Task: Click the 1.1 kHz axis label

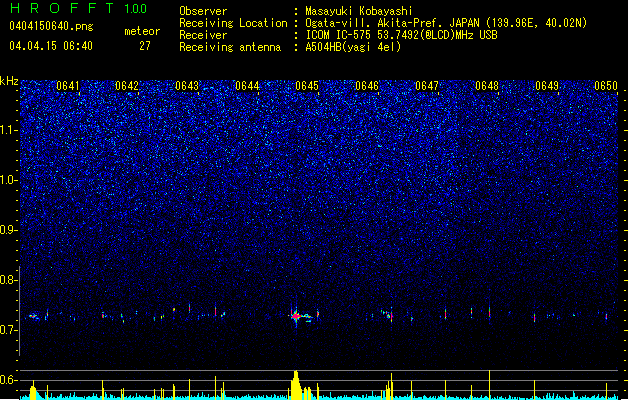Action: (x=8, y=130)
